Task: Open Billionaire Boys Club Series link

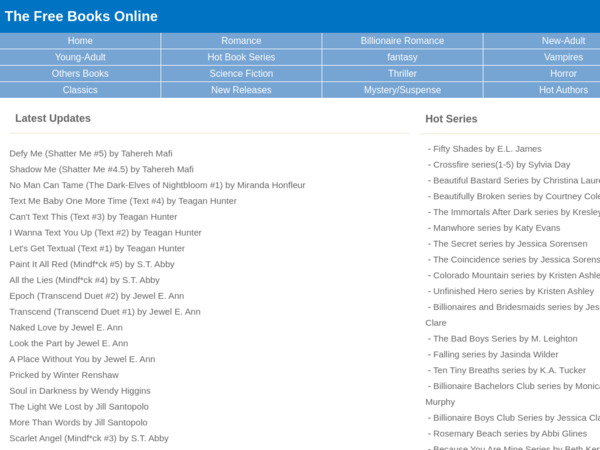Action: (516, 418)
